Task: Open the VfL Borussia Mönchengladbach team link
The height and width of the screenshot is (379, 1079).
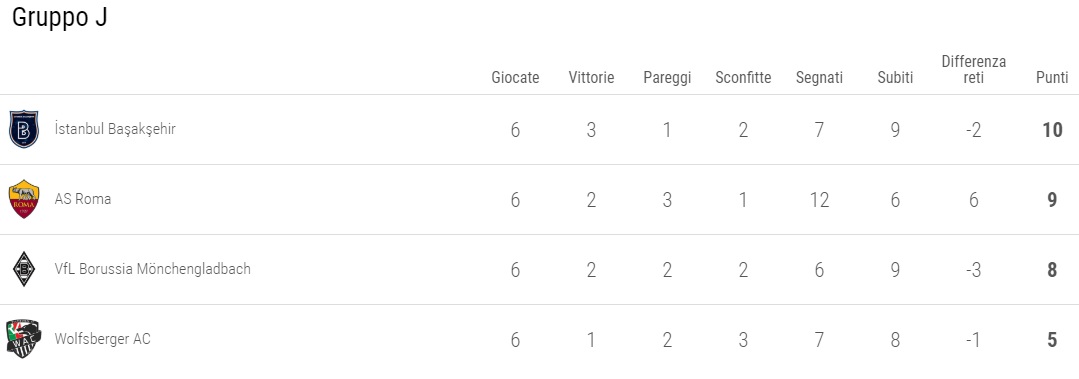Action: (153, 269)
